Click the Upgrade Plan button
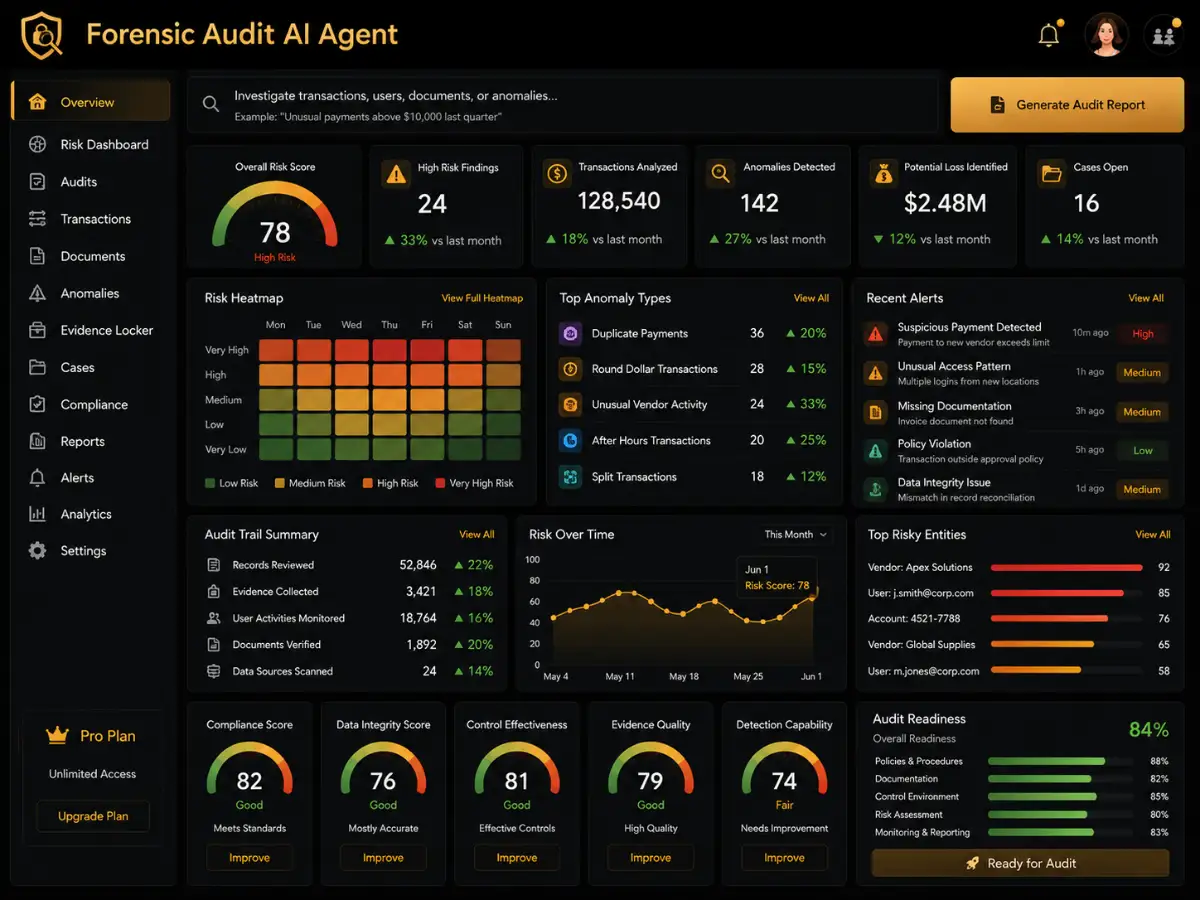The width and height of the screenshot is (1200, 900). point(93,816)
